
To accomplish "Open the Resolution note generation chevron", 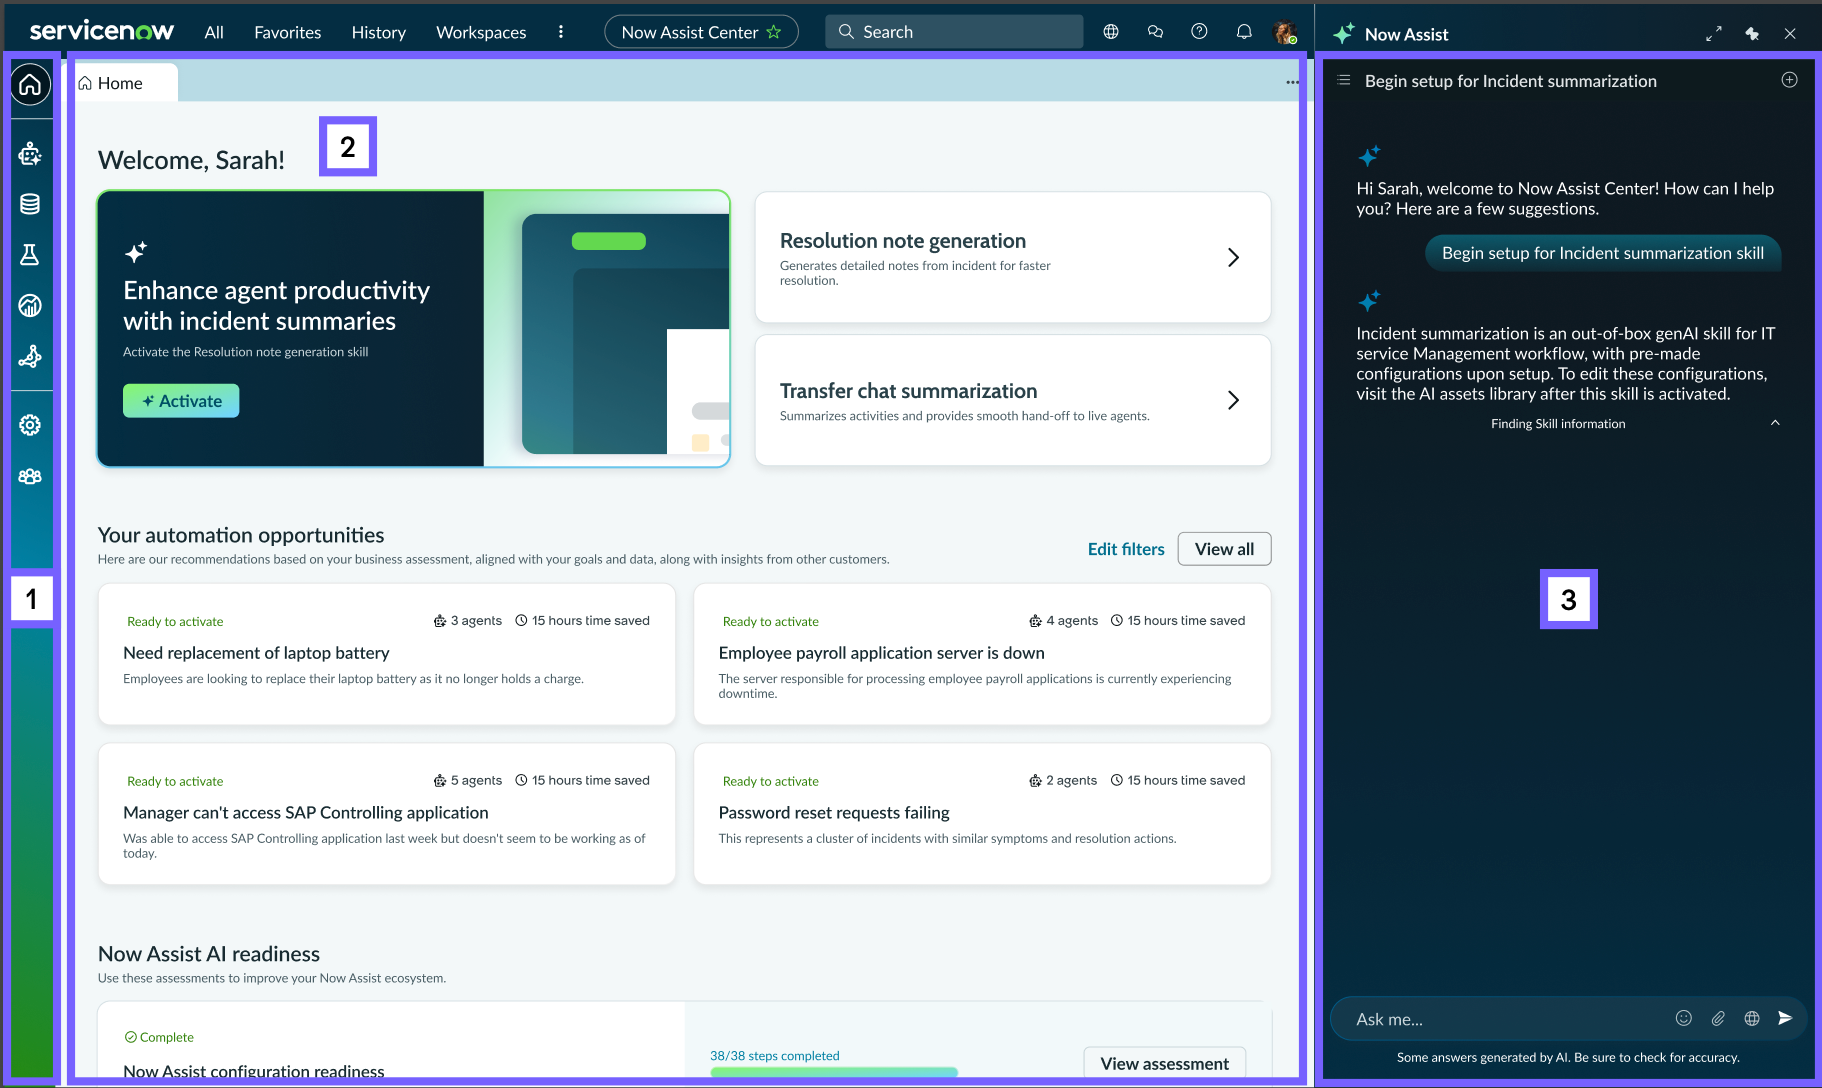I will point(1233,257).
